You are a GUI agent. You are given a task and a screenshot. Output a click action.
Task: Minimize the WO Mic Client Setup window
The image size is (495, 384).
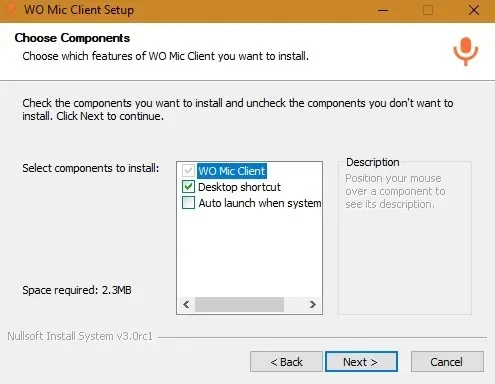click(383, 10)
